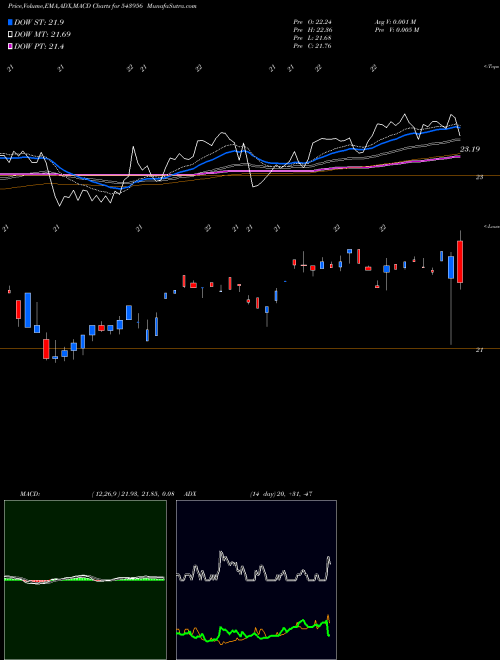This screenshot has width=500, height=660.
Task: Click the 'ADX' panel heading
Action: point(190,494)
